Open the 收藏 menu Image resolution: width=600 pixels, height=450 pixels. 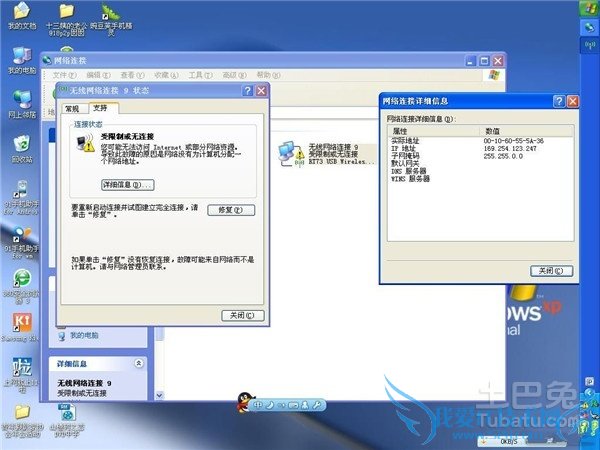pos(166,75)
